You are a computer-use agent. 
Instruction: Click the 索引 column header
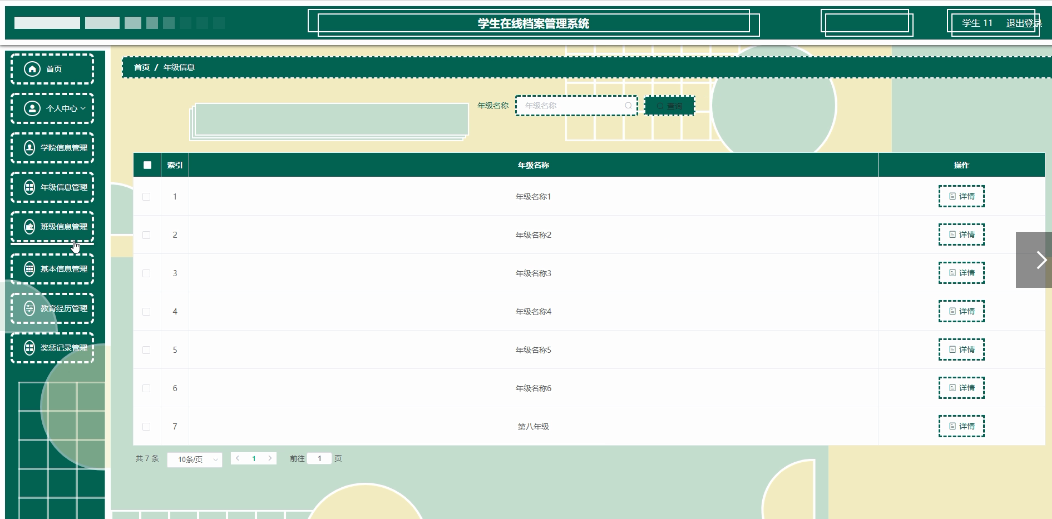point(175,165)
